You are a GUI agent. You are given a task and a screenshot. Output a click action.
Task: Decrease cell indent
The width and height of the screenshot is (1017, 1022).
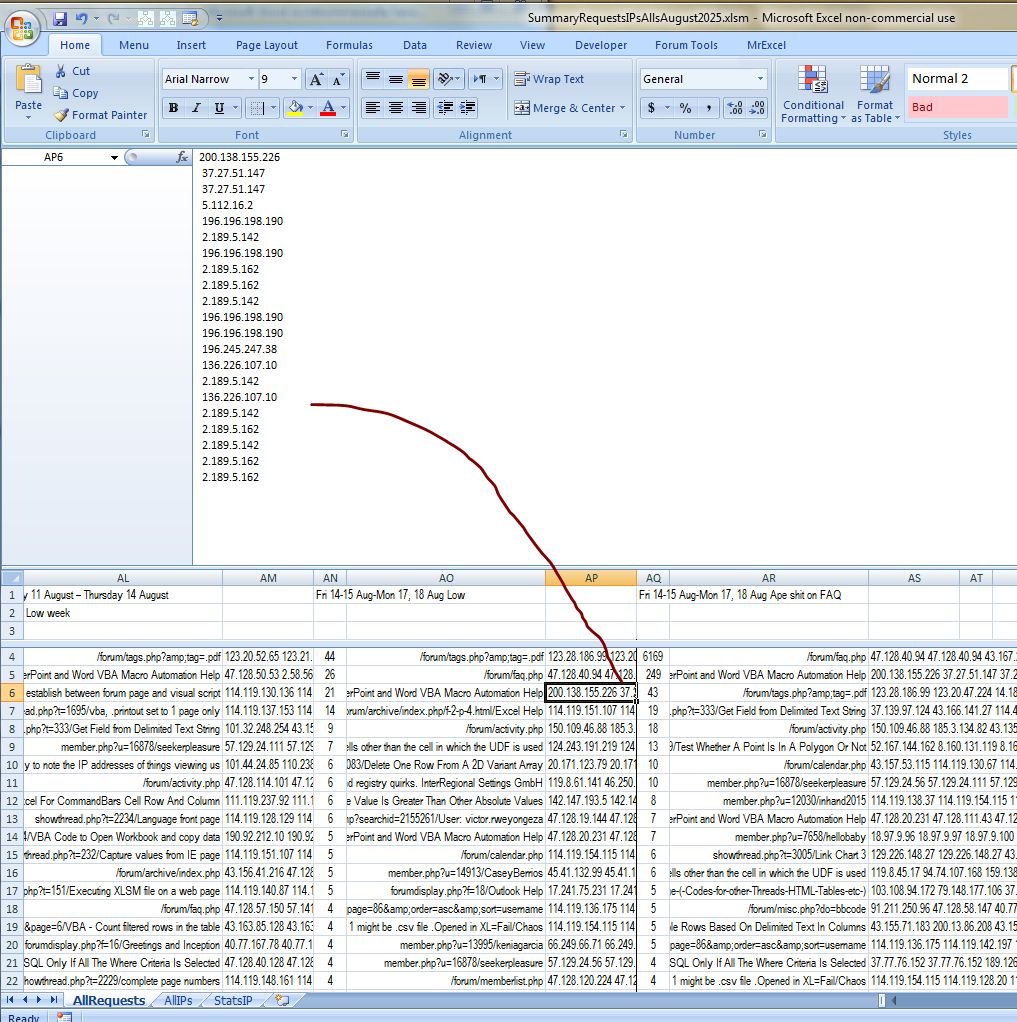pyautogui.click(x=445, y=108)
